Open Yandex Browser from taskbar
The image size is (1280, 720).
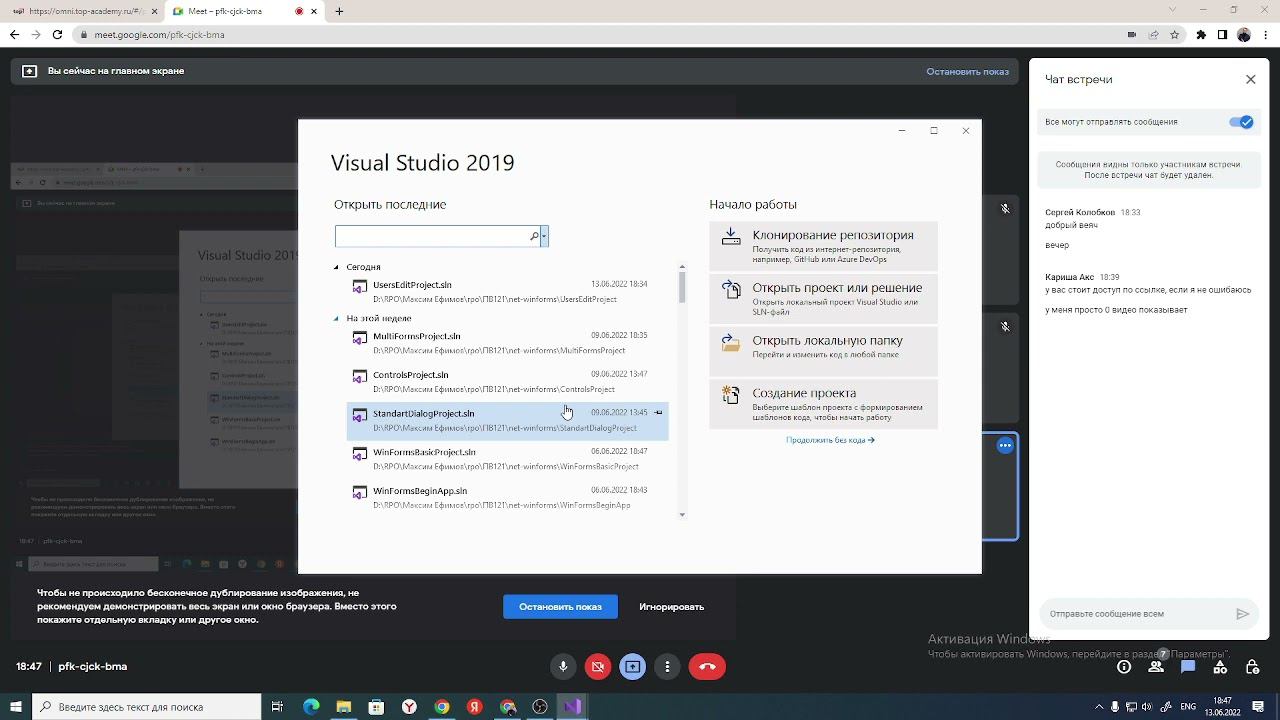[409, 707]
